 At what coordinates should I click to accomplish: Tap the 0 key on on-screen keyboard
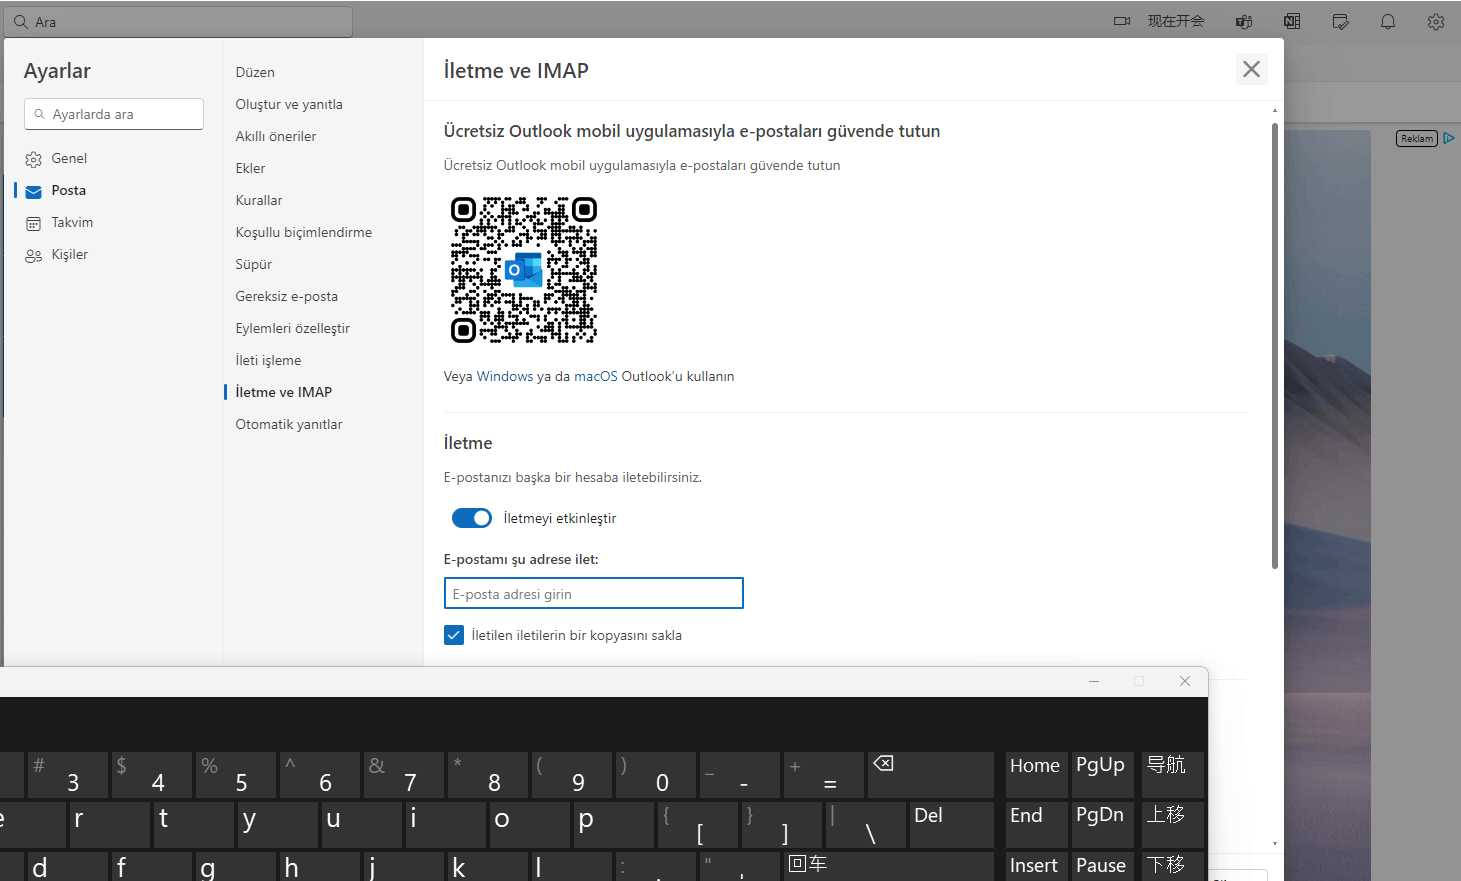click(x=655, y=775)
